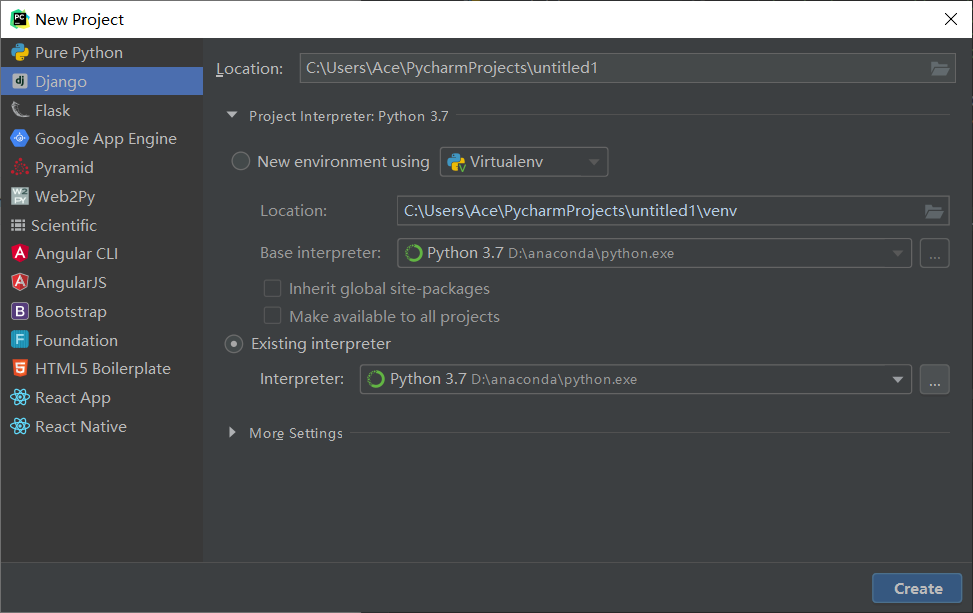Screen dimensions: 973x613
Task: Select HTML5 Boilerplate project type
Action: (102, 369)
